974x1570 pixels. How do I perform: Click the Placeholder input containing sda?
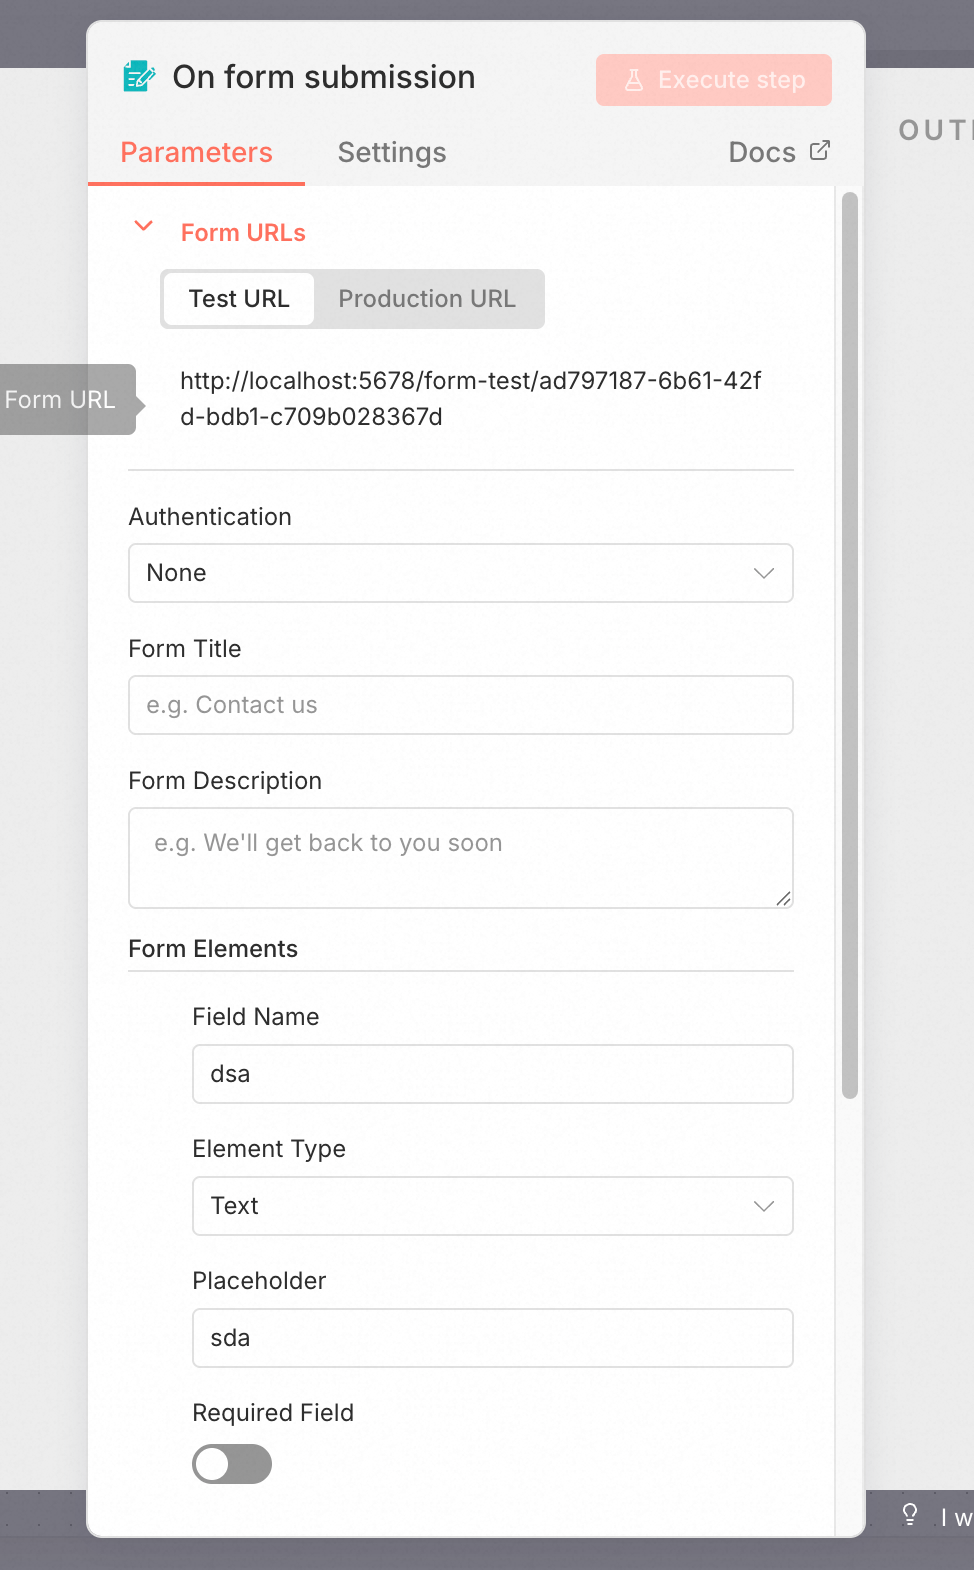coord(493,1338)
